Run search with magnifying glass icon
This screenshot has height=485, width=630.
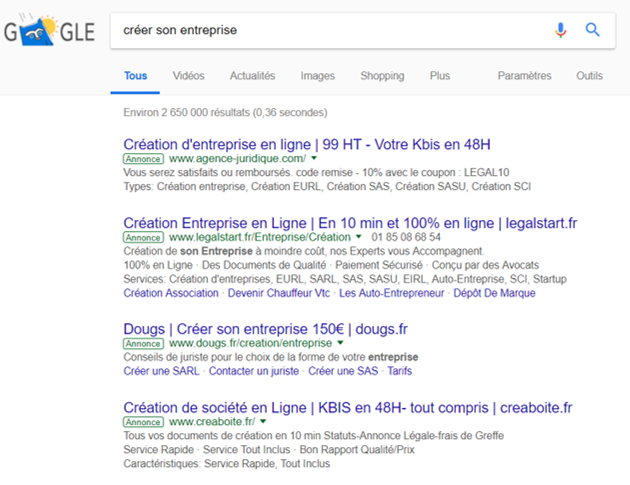(x=592, y=30)
